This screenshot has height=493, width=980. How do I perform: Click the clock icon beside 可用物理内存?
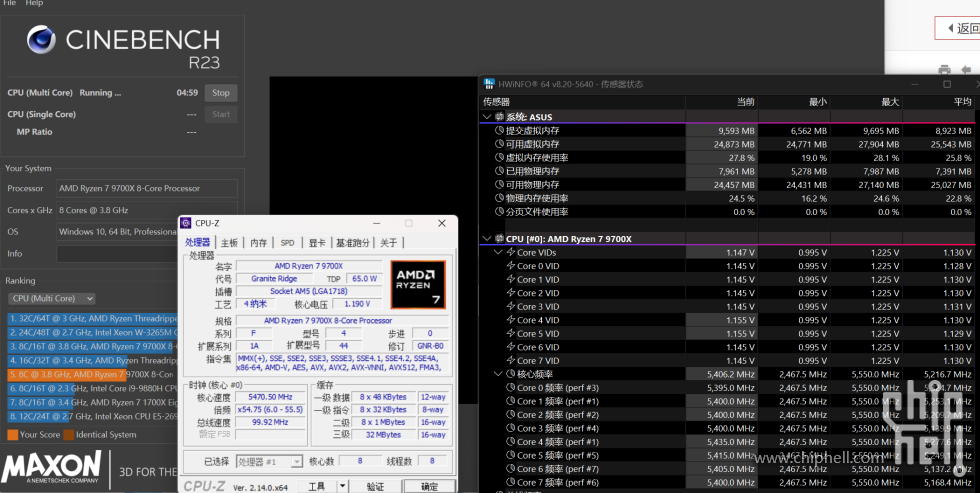pyautogui.click(x=499, y=184)
